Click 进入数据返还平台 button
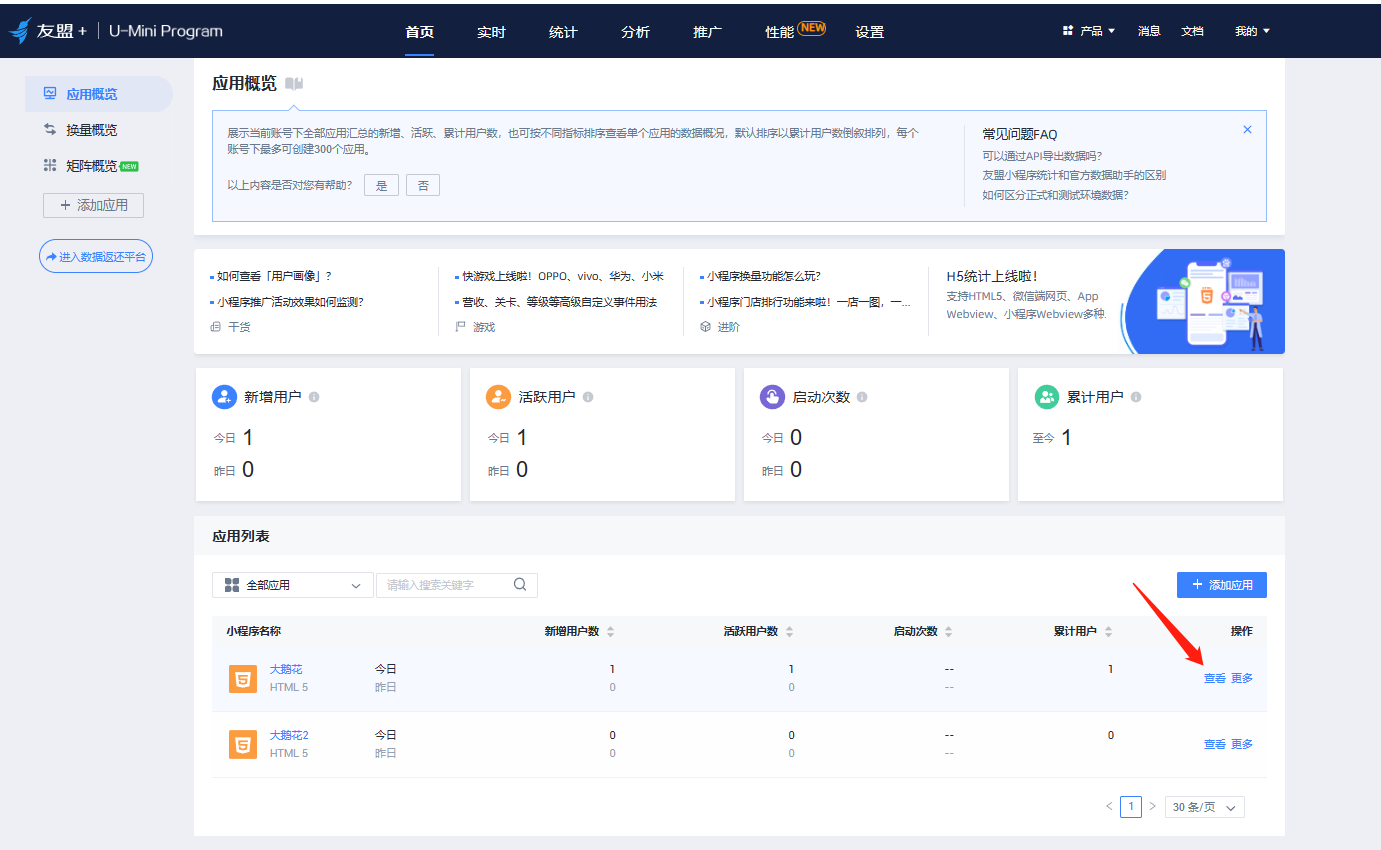 click(x=96, y=256)
